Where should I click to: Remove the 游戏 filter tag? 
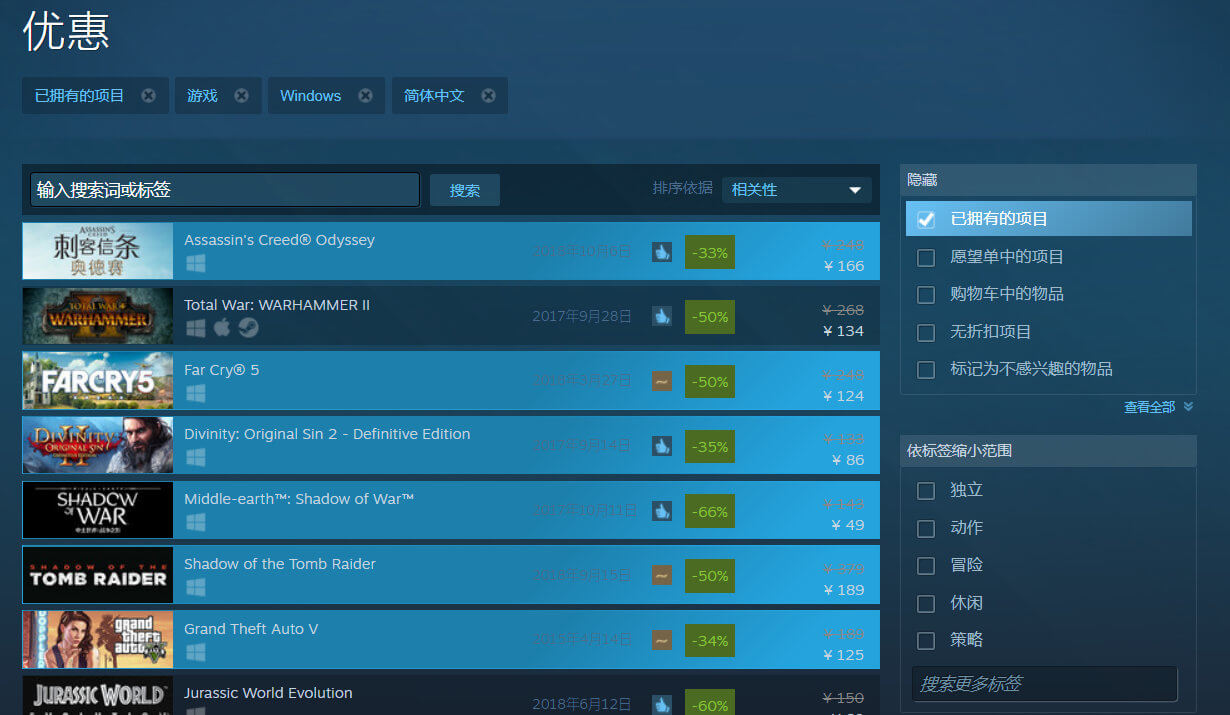pyautogui.click(x=242, y=96)
